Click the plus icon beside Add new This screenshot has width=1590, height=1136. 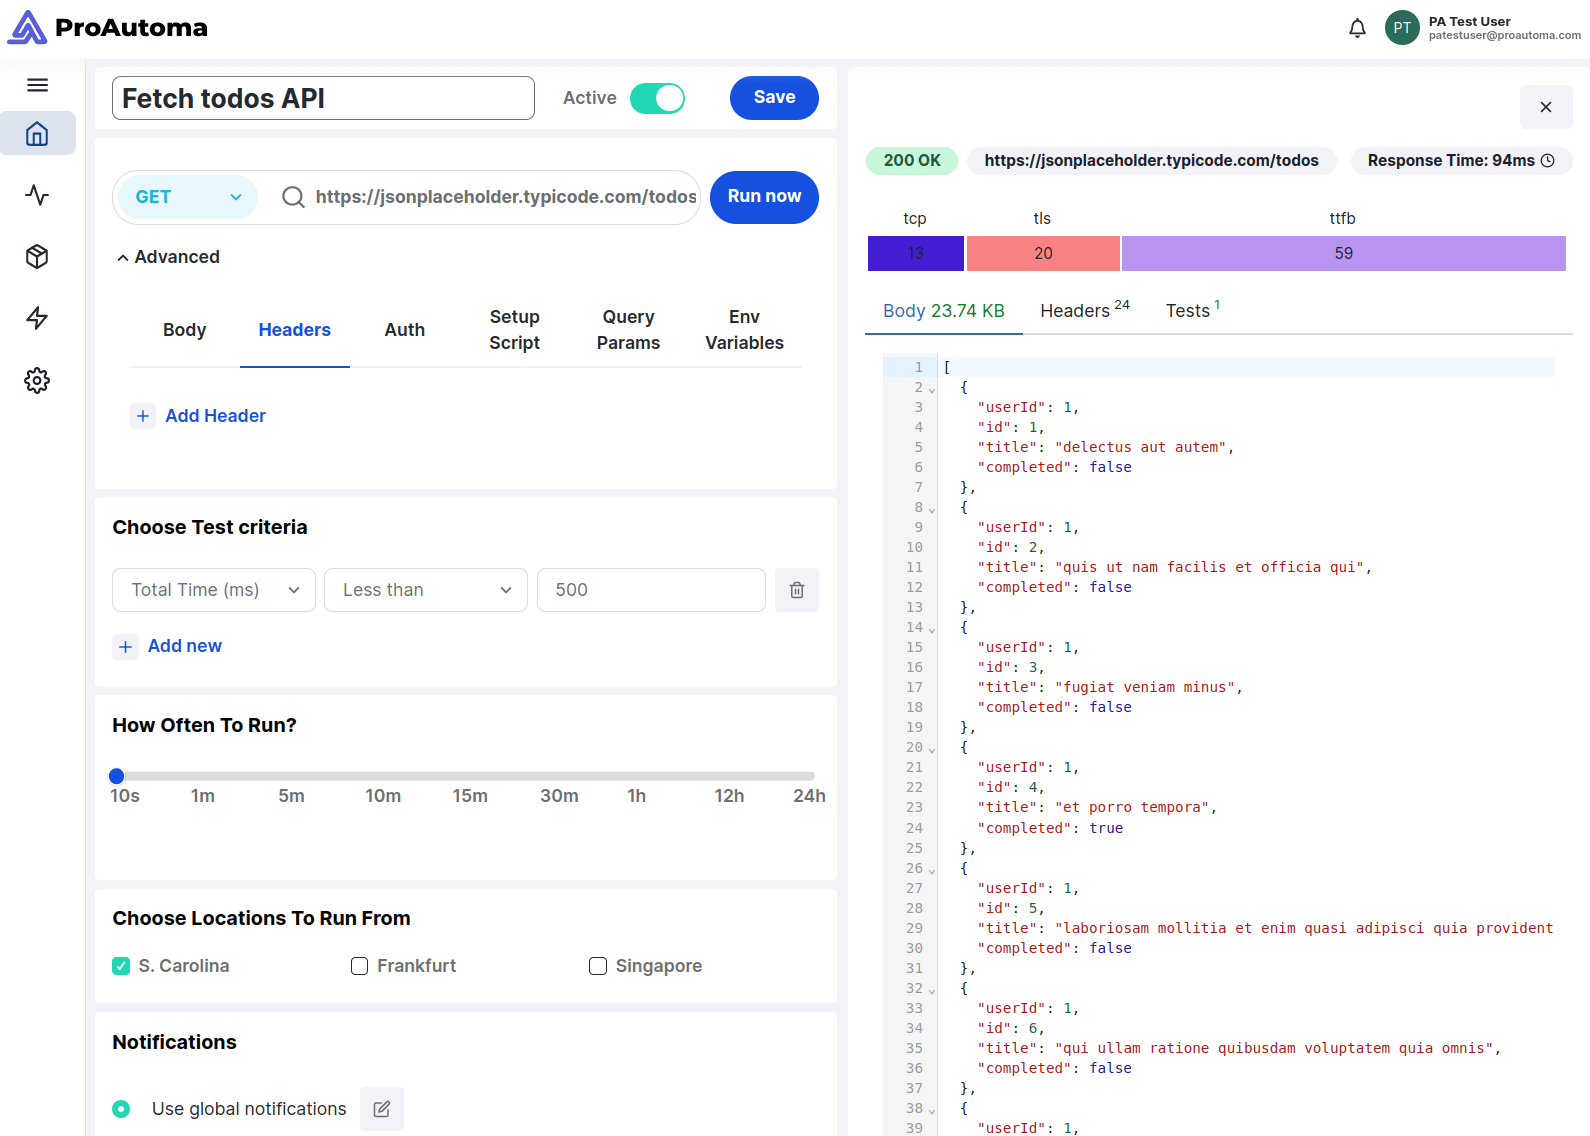(x=125, y=647)
